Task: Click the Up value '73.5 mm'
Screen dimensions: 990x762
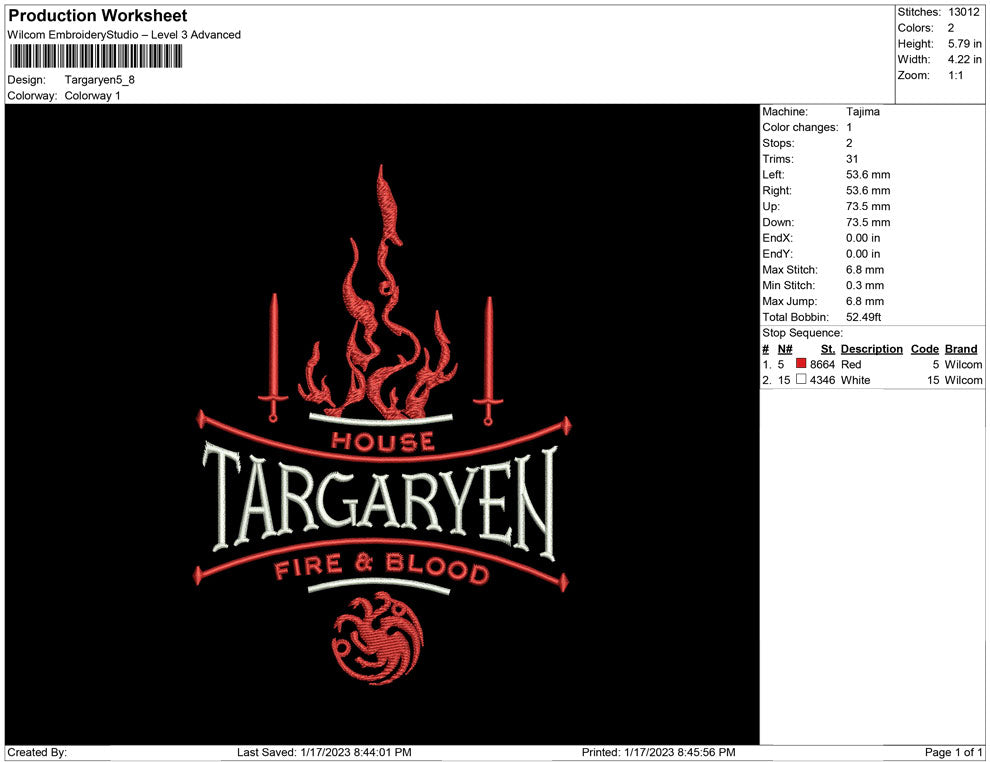Action: tap(868, 206)
